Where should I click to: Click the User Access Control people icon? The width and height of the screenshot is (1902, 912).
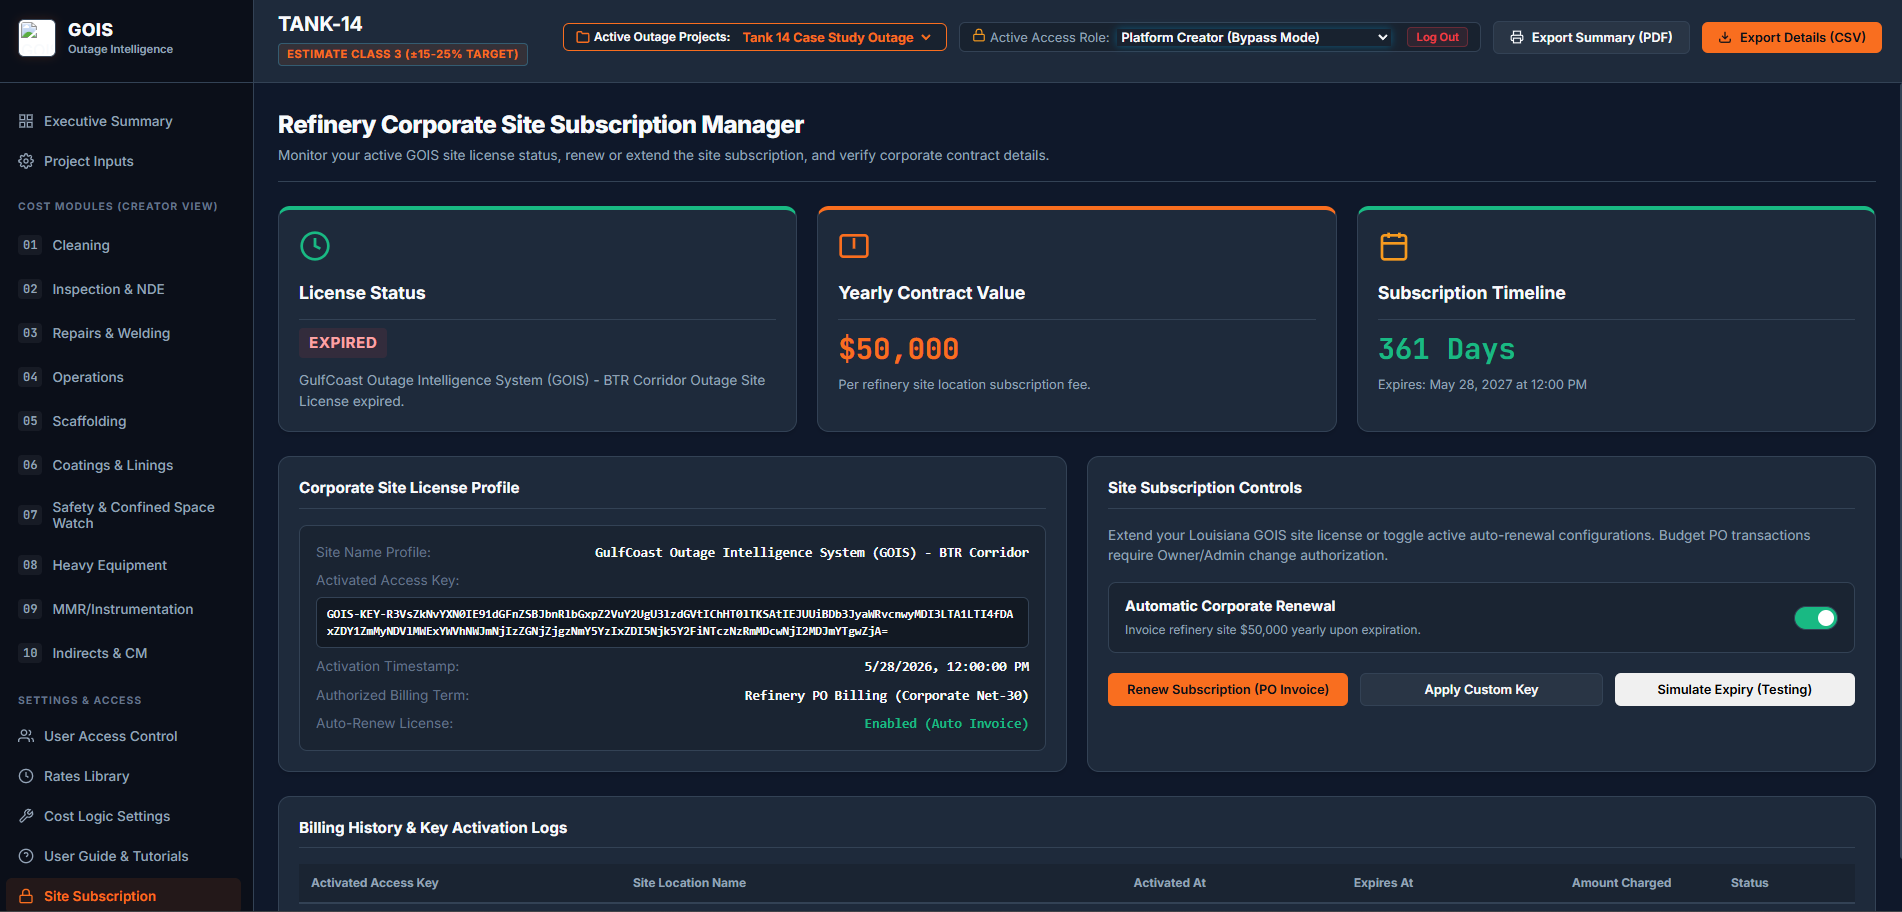click(x=26, y=736)
